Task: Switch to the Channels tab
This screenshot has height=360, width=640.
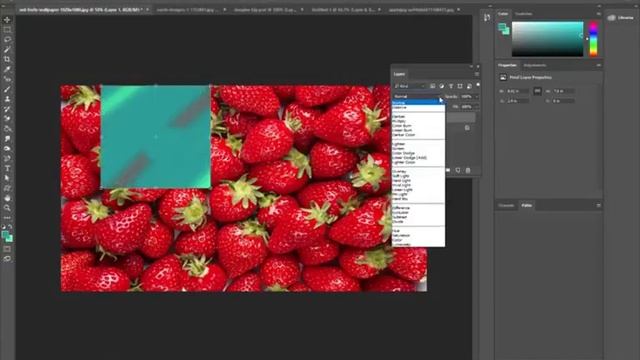Action: click(506, 205)
